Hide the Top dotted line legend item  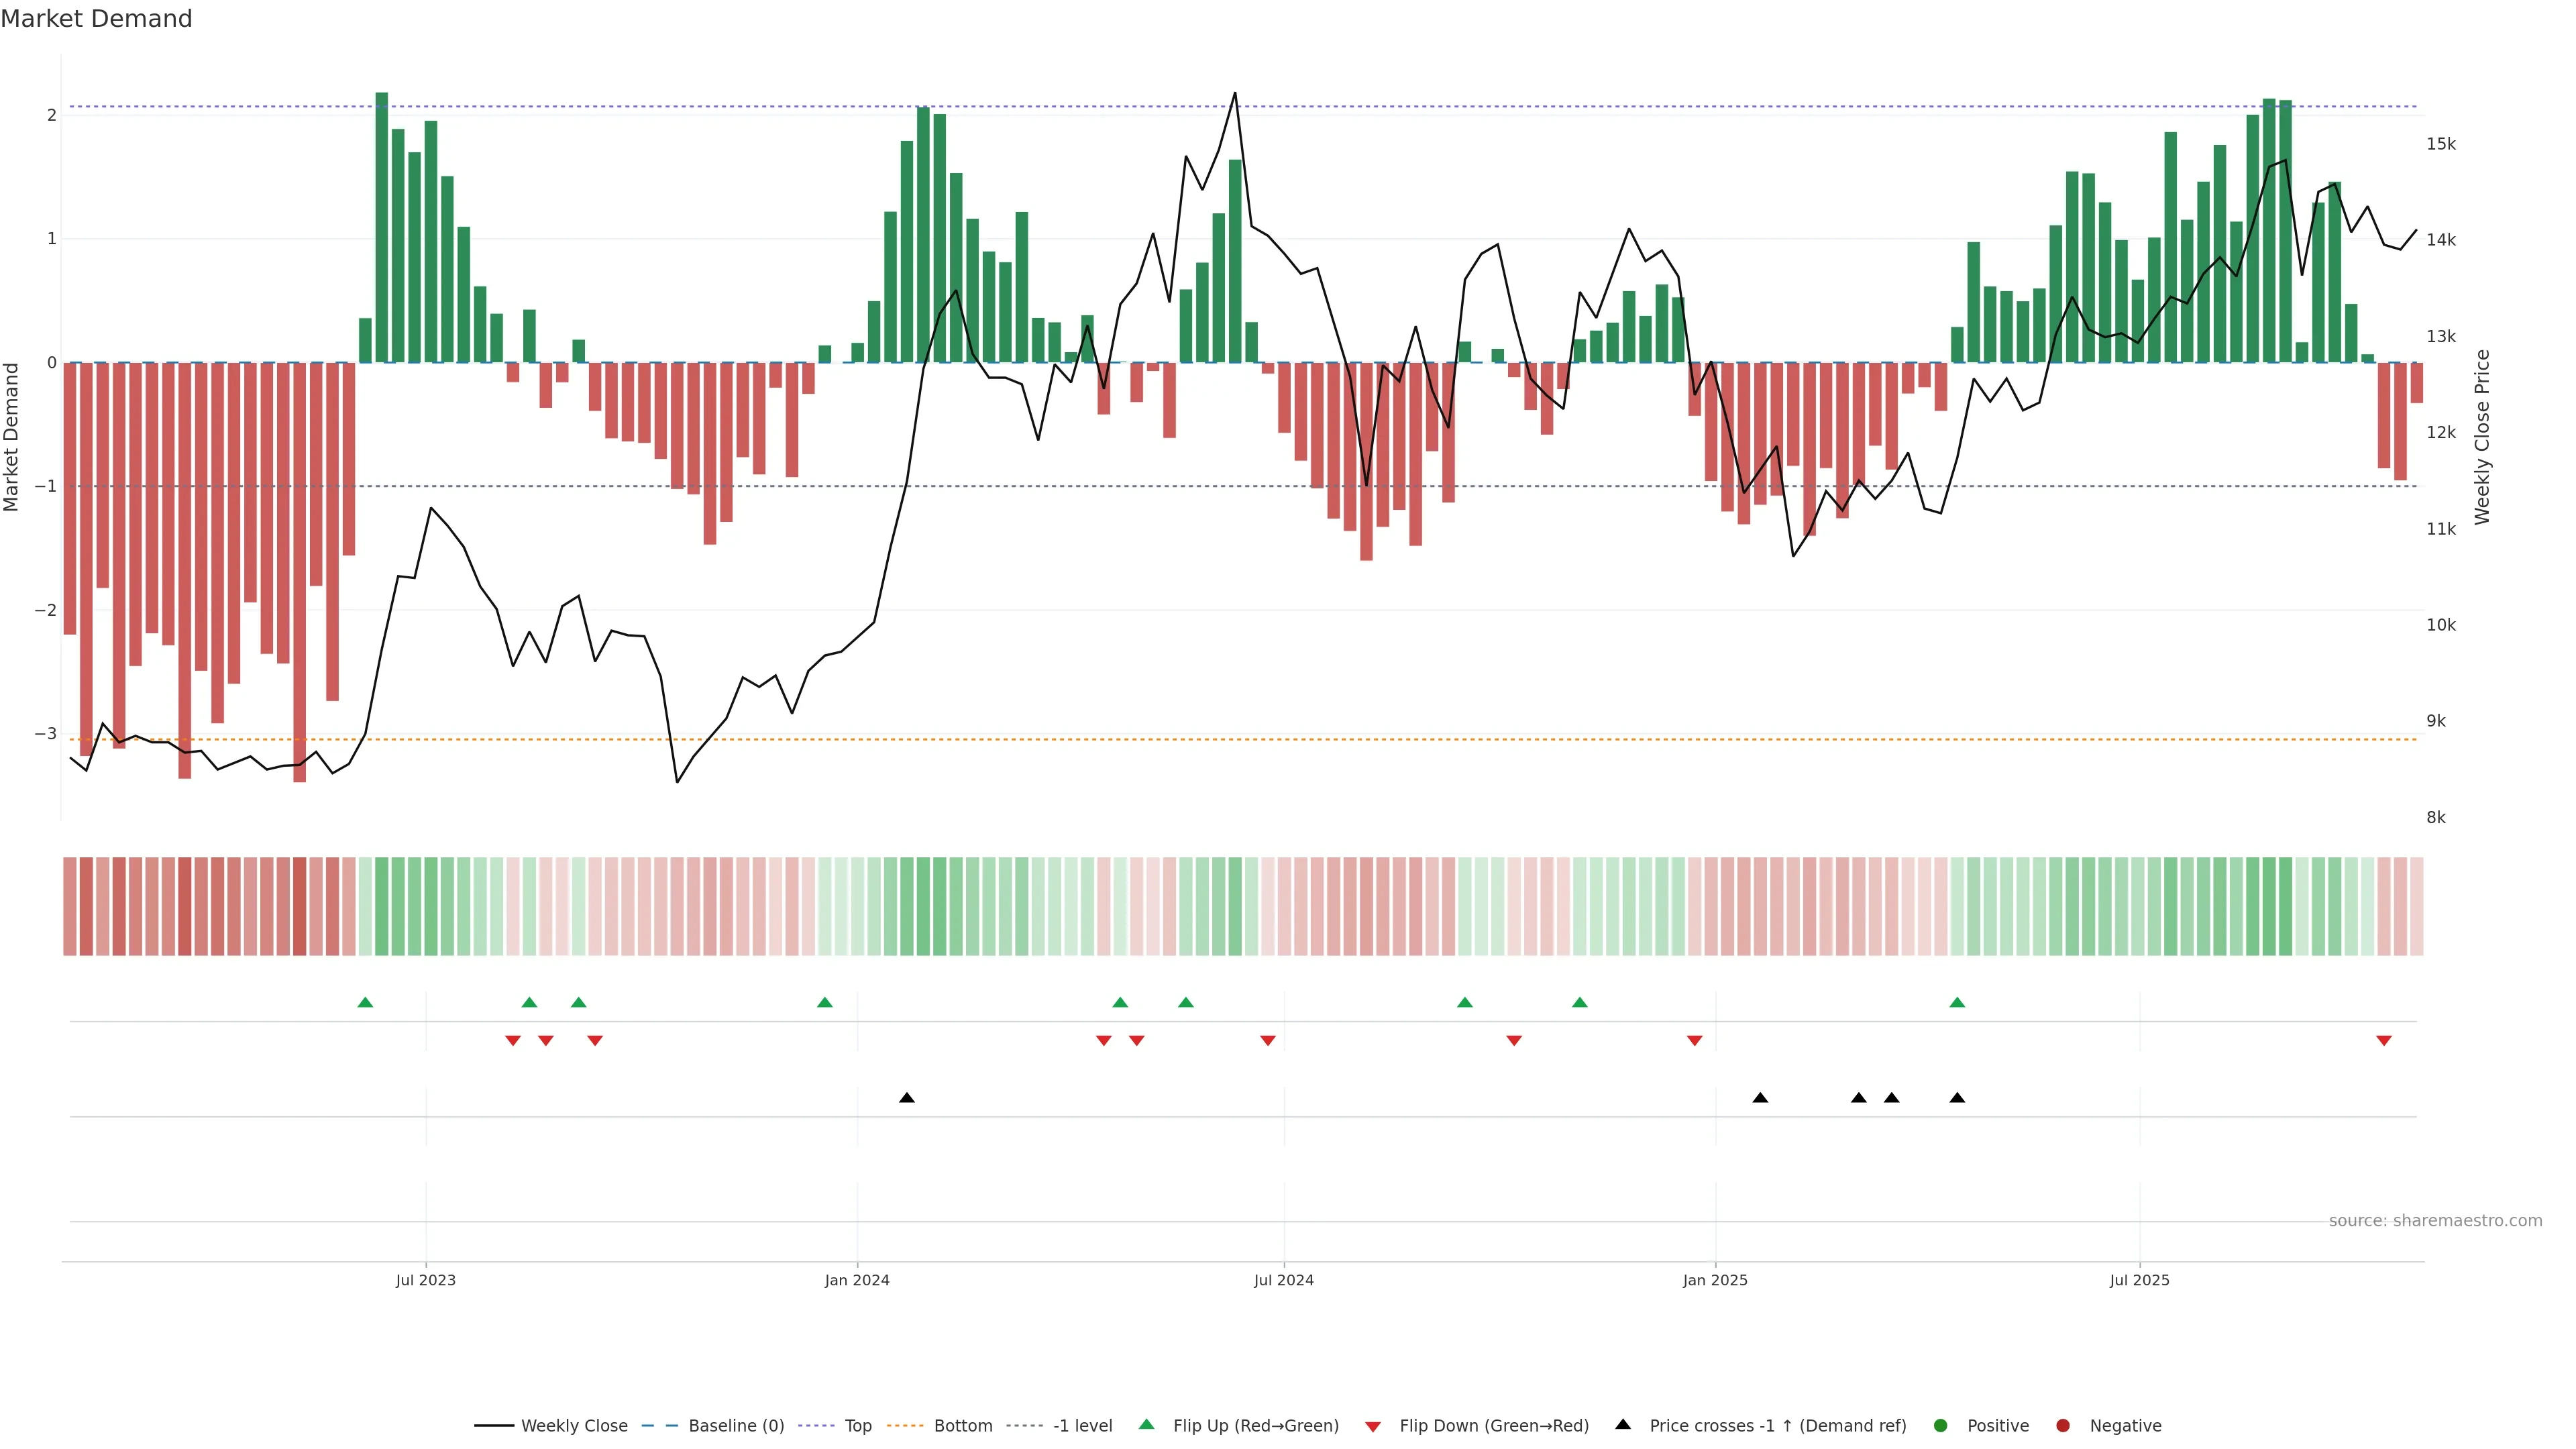coord(857,1425)
